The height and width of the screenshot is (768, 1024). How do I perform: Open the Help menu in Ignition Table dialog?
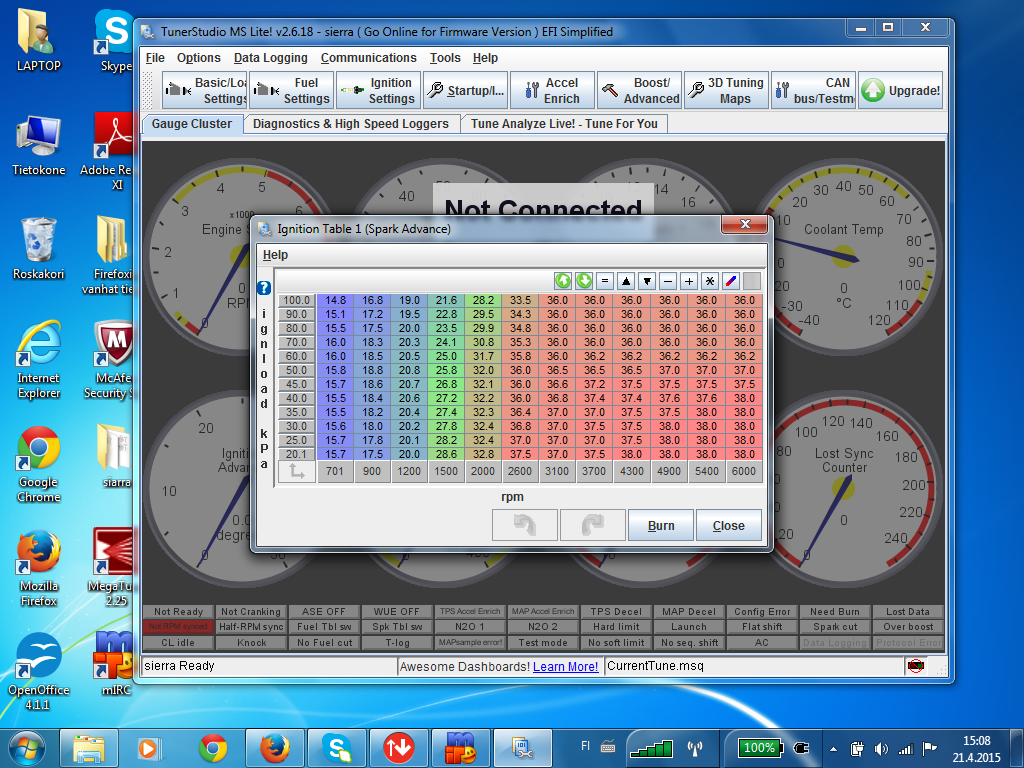point(275,255)
